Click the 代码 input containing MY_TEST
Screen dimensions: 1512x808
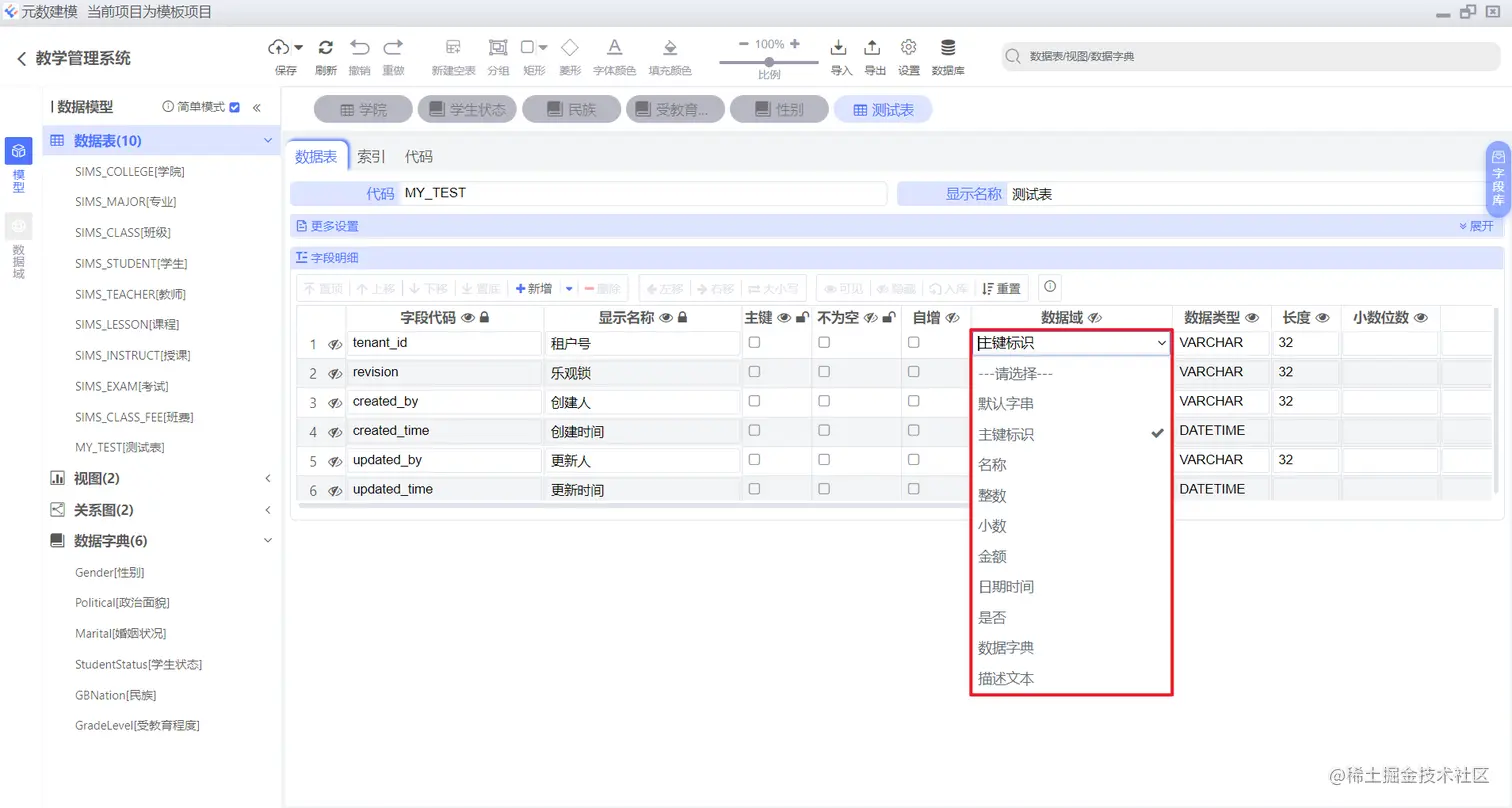click(x=643, y=193)
